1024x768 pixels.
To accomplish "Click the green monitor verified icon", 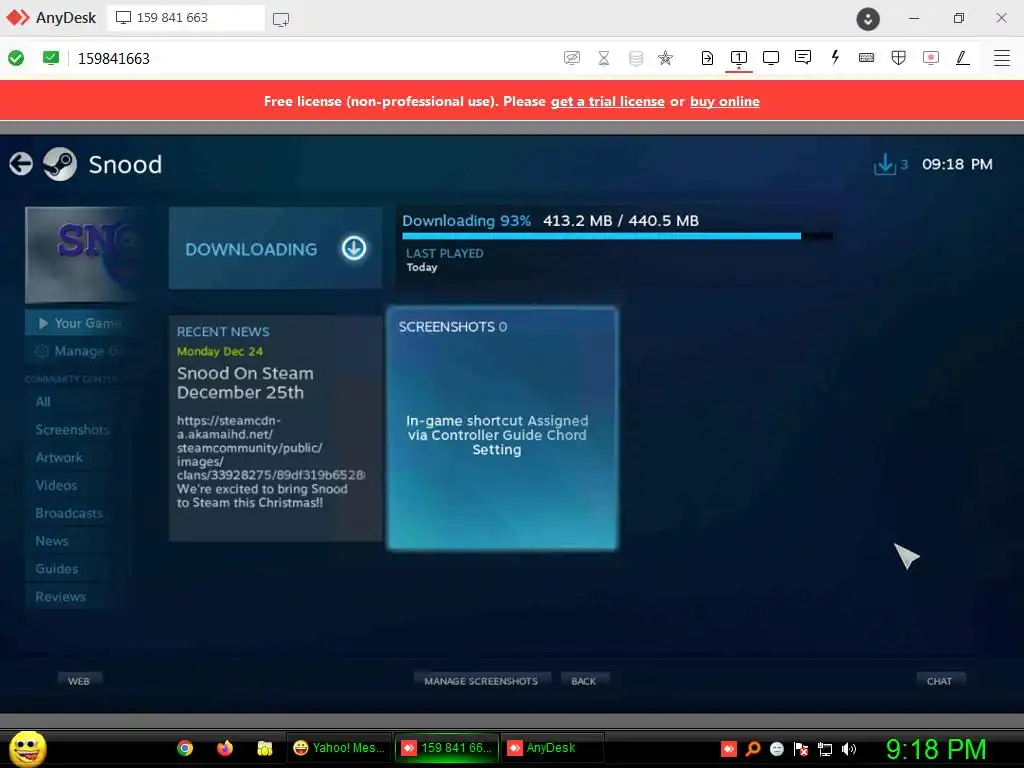I will (x=50, y=58).
